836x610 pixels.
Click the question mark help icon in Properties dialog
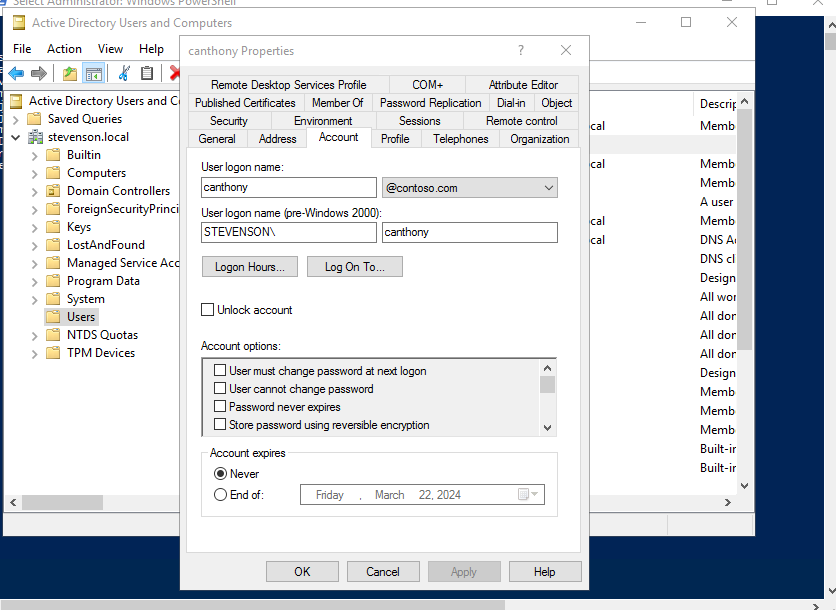521,50
